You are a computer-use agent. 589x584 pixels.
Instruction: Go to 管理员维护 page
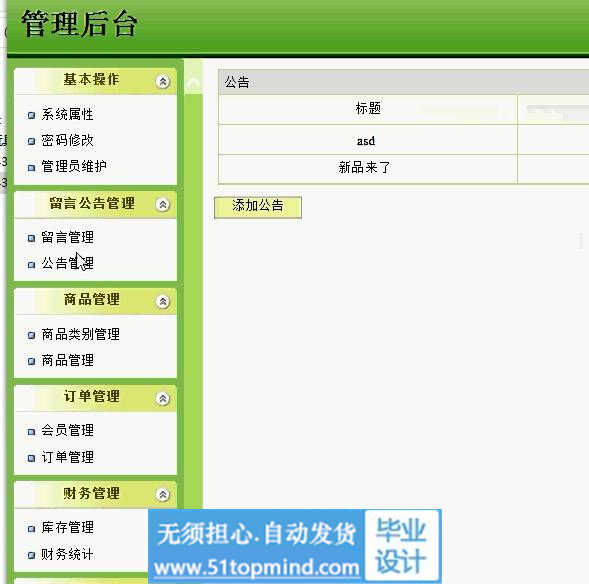pos(74,166)
